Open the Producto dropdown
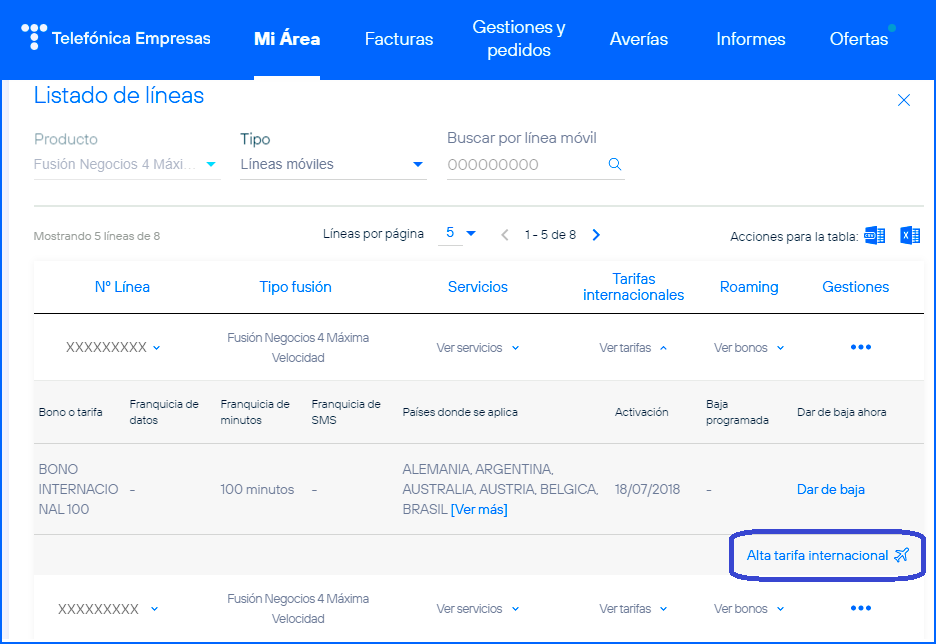This screenshot has width=936, height=644. pyautogui.click(x=126, y=165)
